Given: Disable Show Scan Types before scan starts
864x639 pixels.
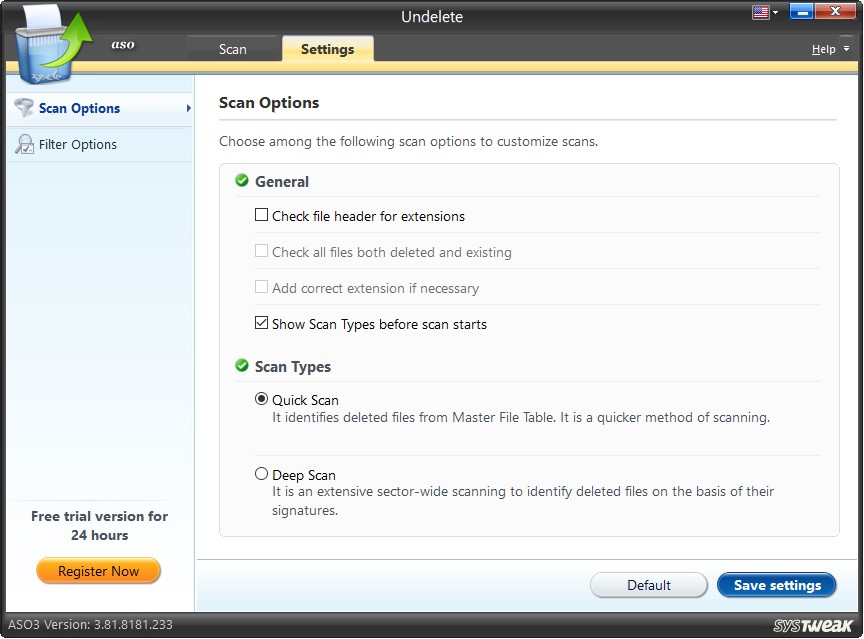Looking at the screenshot, I should (262, 323).
